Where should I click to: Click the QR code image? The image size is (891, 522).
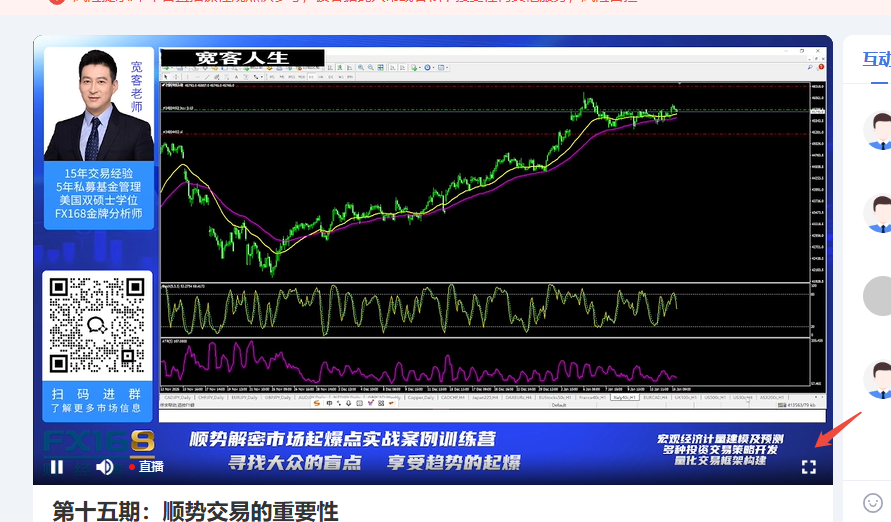click(x=97, y=325)
